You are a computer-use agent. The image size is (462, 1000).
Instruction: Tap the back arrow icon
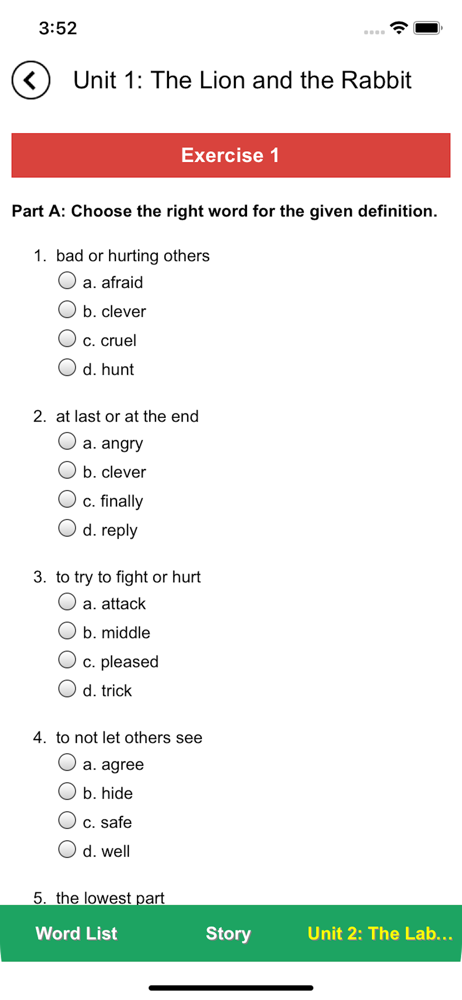30,80
